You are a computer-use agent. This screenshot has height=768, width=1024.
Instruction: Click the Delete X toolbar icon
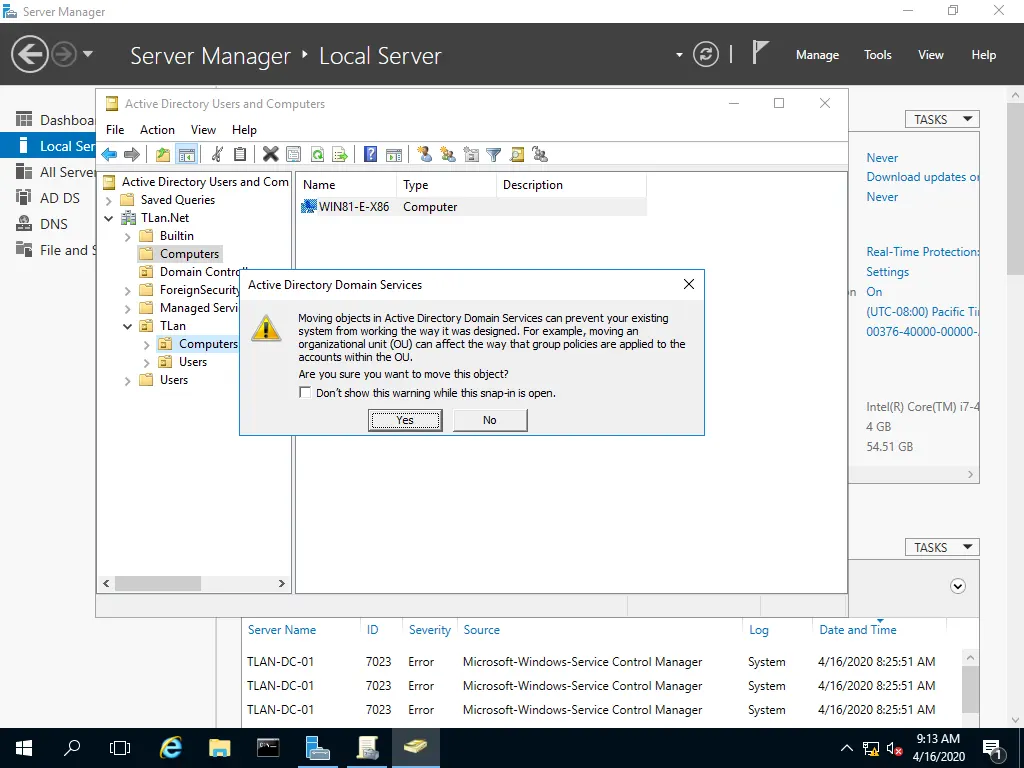tap(270, 155)
